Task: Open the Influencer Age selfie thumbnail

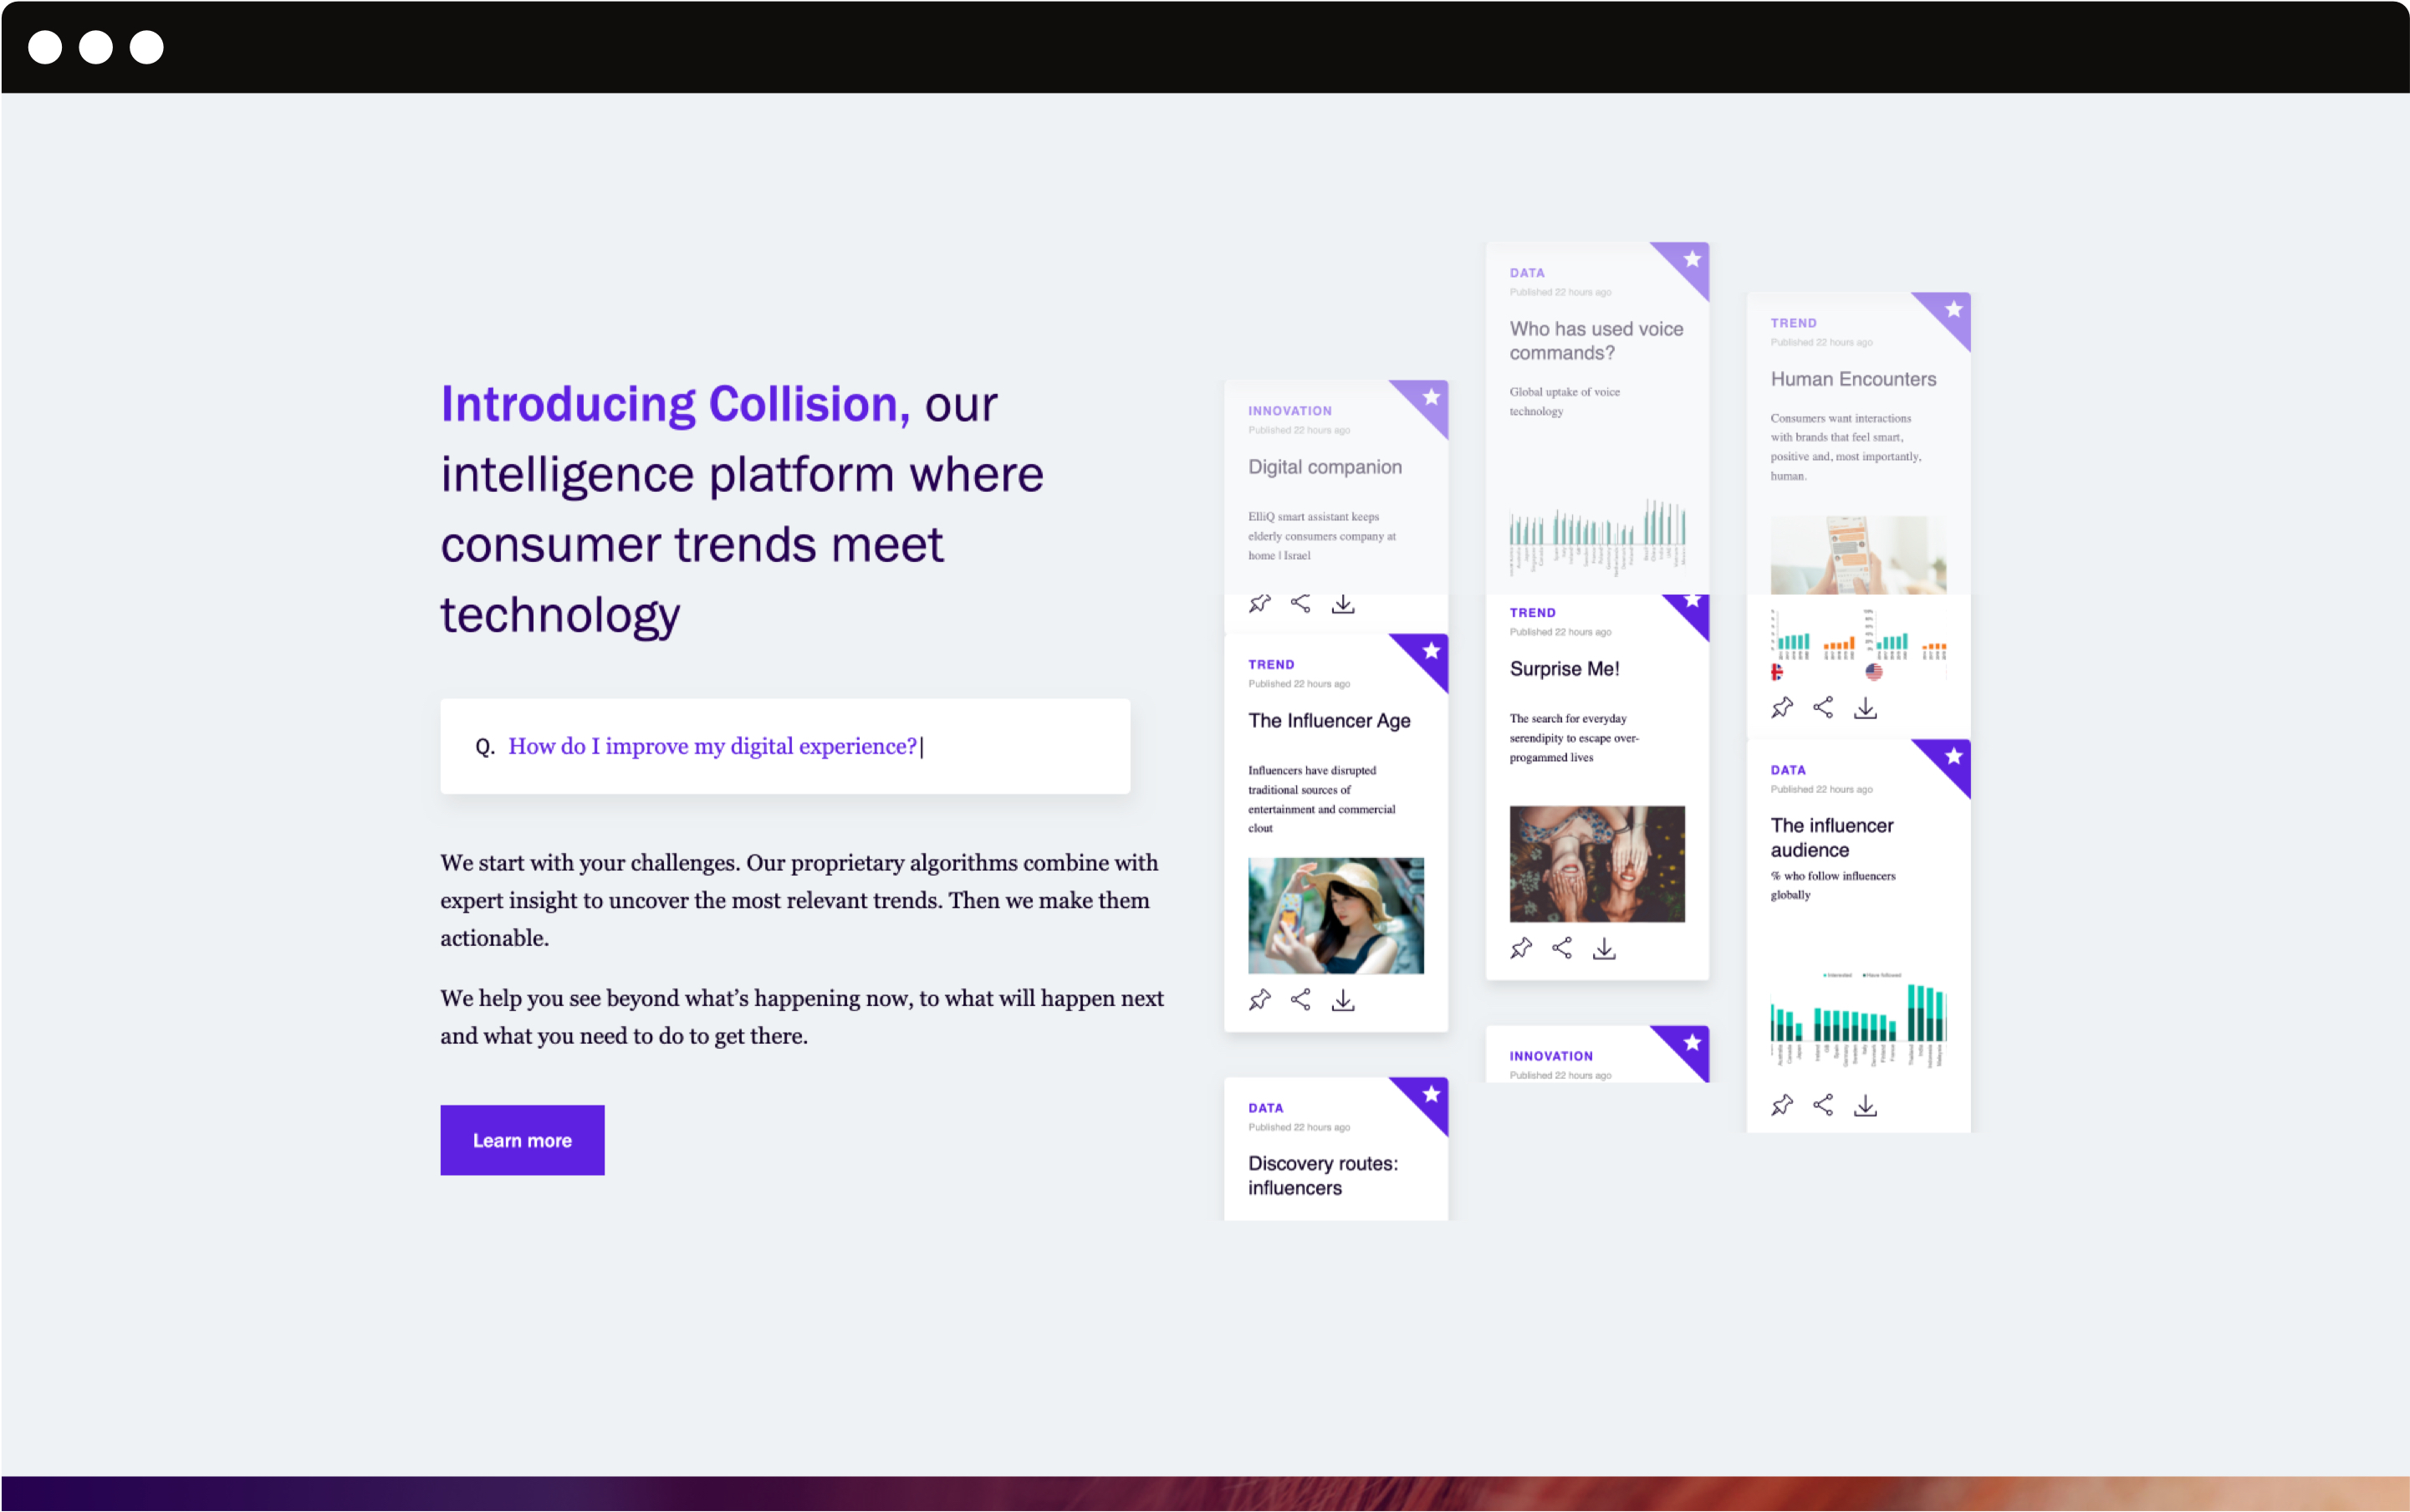Action: click(1335, 915)
